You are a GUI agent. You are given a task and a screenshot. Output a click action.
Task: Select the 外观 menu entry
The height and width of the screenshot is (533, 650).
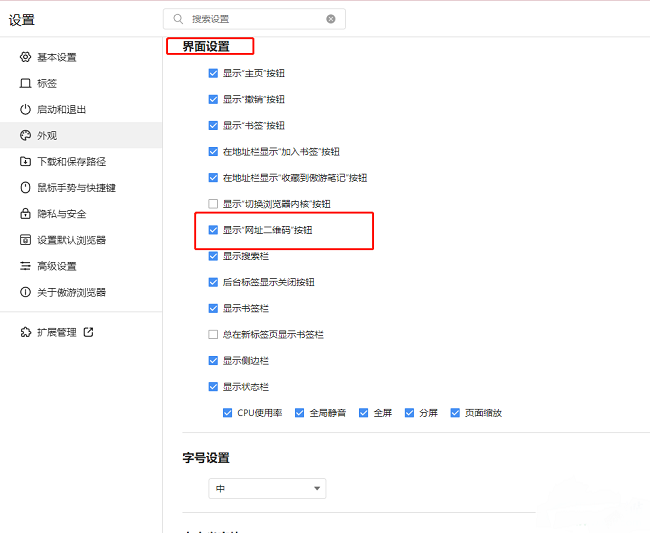81,135
